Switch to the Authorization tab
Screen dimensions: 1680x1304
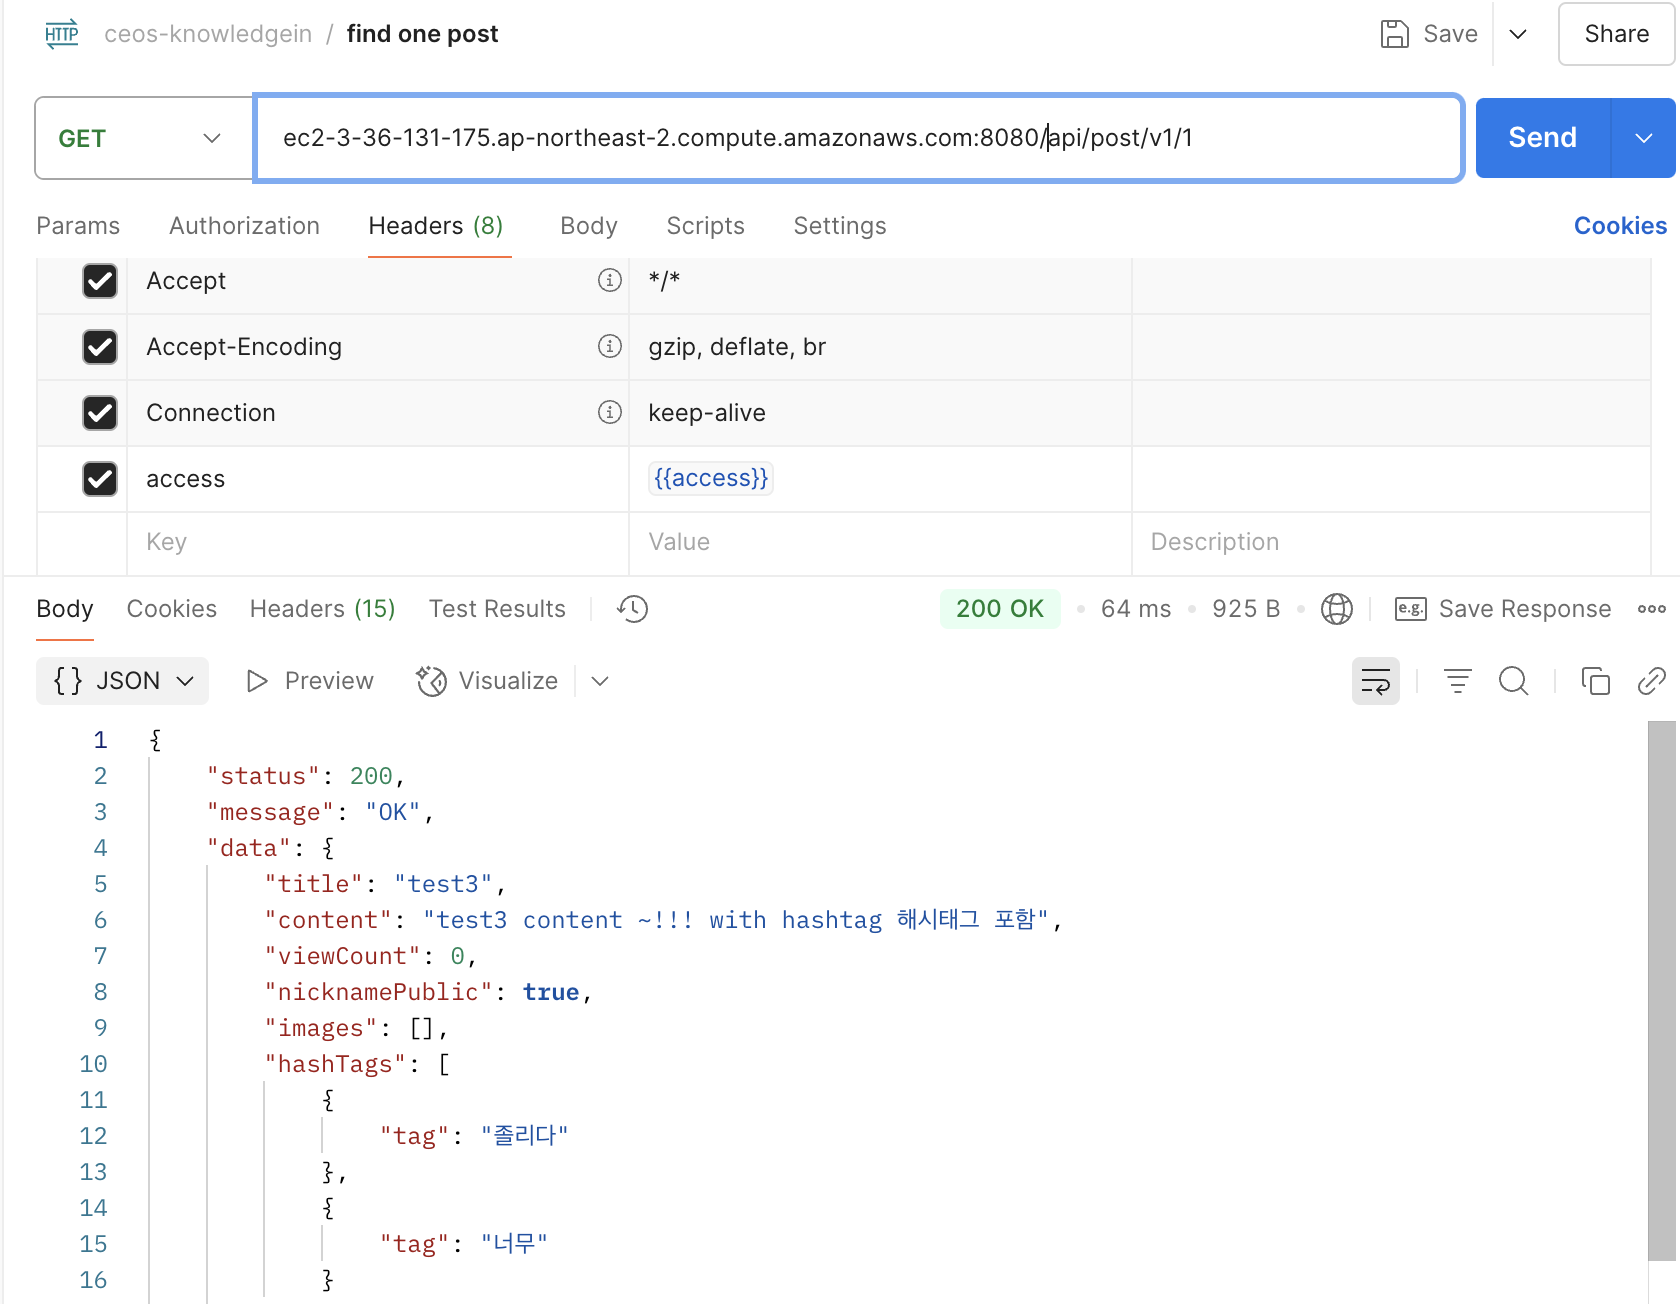tap(244, 226)
